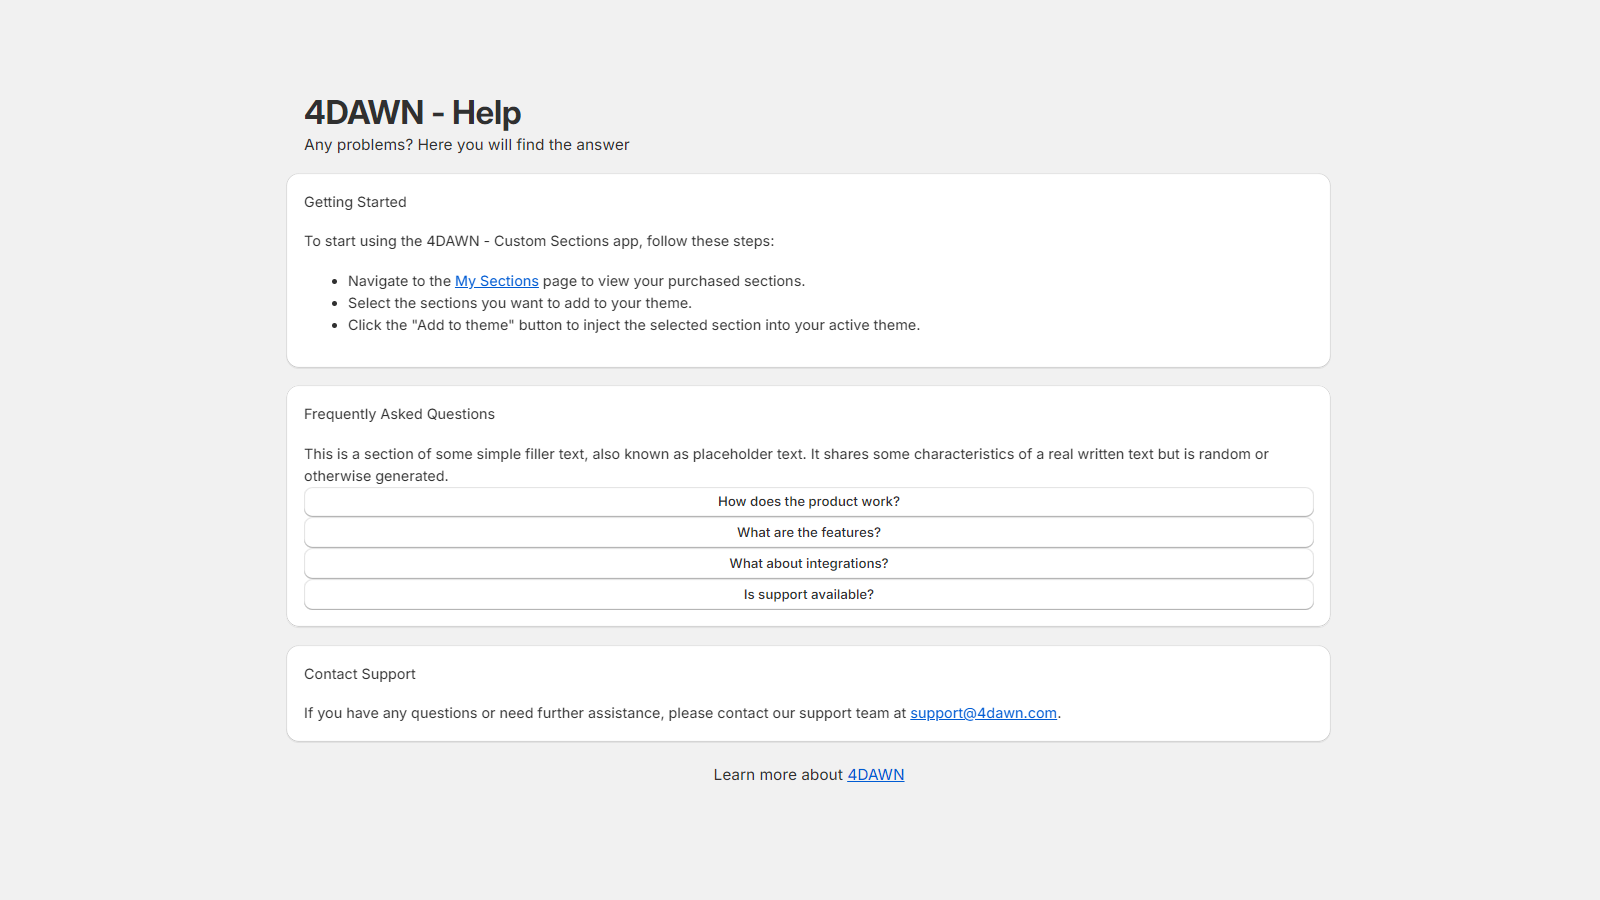Open the 4DAWN link at page bottom

point(876,775)
